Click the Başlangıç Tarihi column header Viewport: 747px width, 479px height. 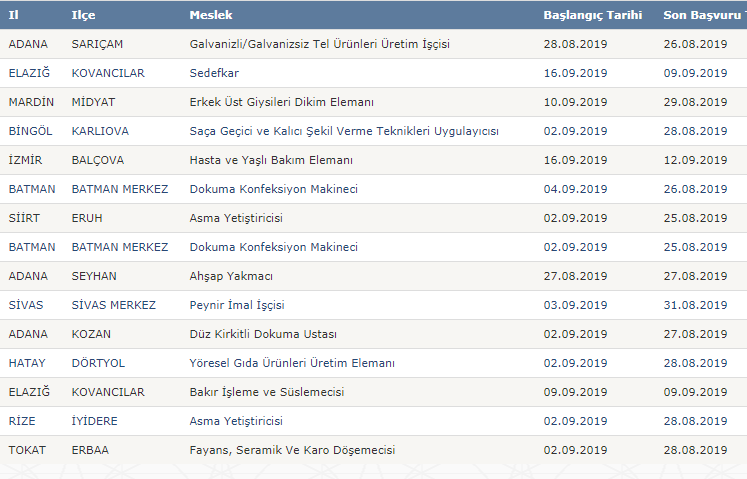pos(593,15)
